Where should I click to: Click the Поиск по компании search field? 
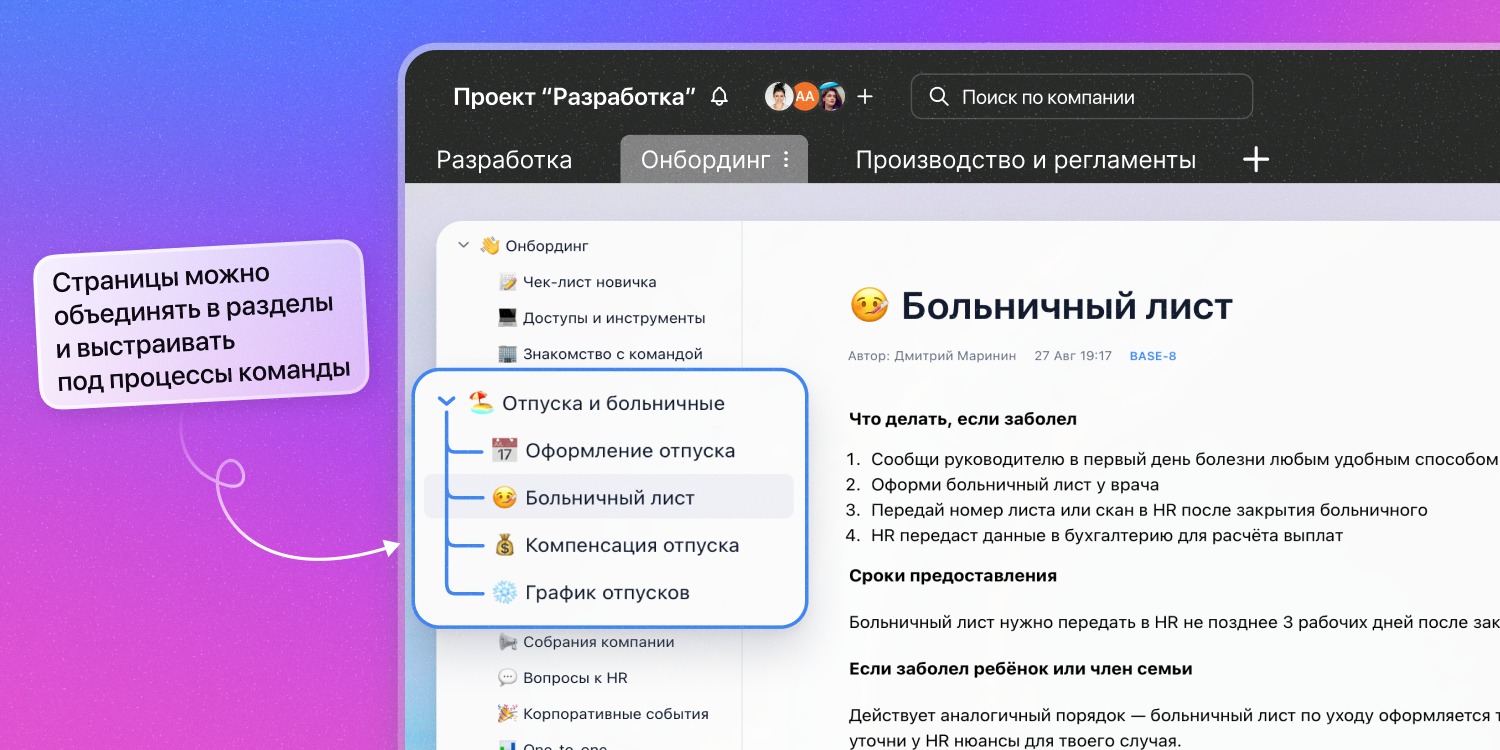1081,97
